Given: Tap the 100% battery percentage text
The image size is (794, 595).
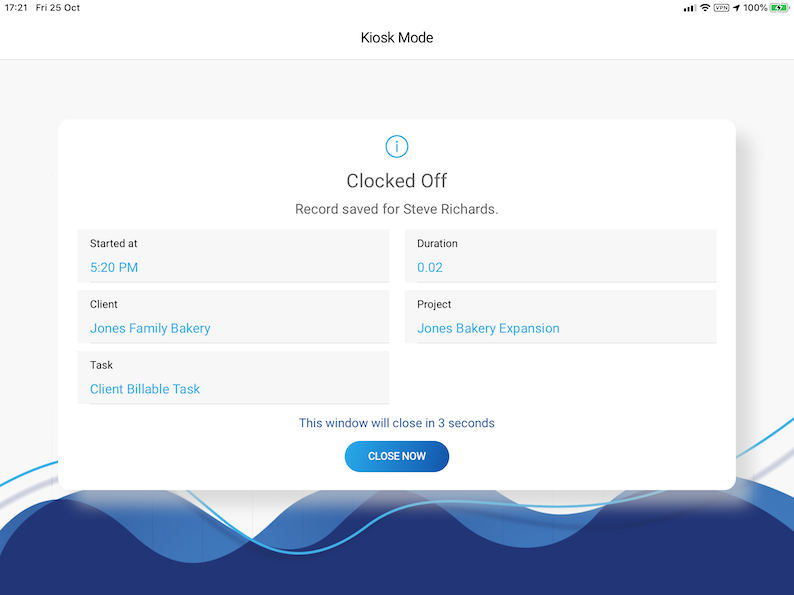Looking at the screenshot, I should [x=755, y=8].
